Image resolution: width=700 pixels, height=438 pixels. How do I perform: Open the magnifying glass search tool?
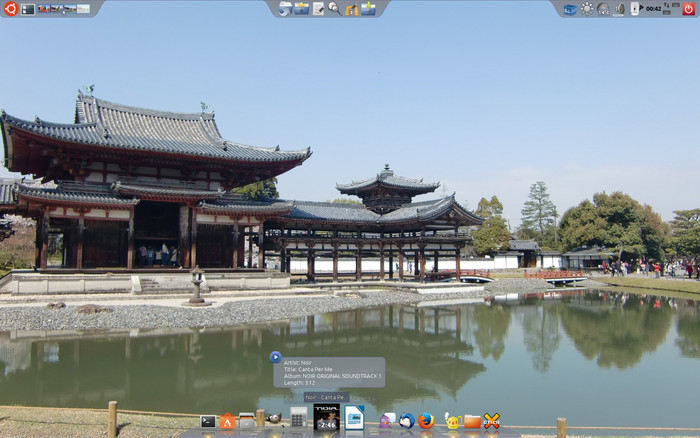[334, 8]
